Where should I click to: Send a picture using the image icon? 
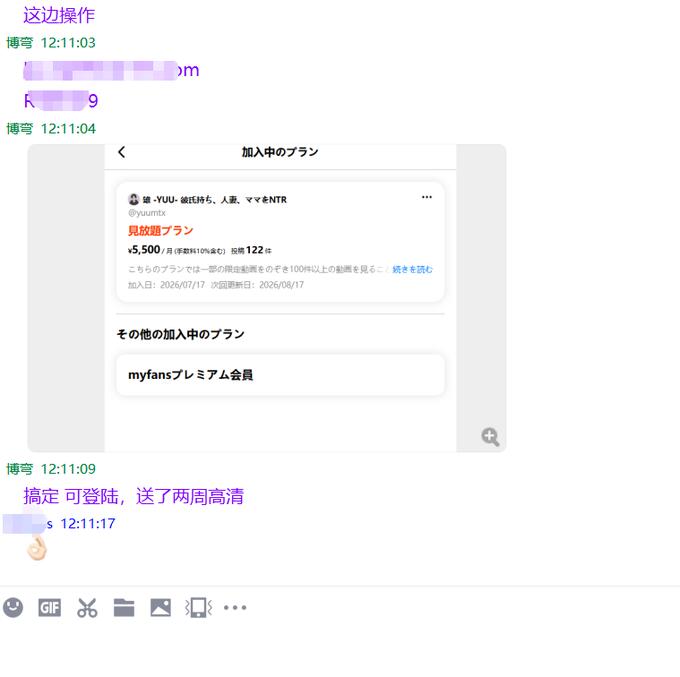pyautogui.click(x=160, y=608)
